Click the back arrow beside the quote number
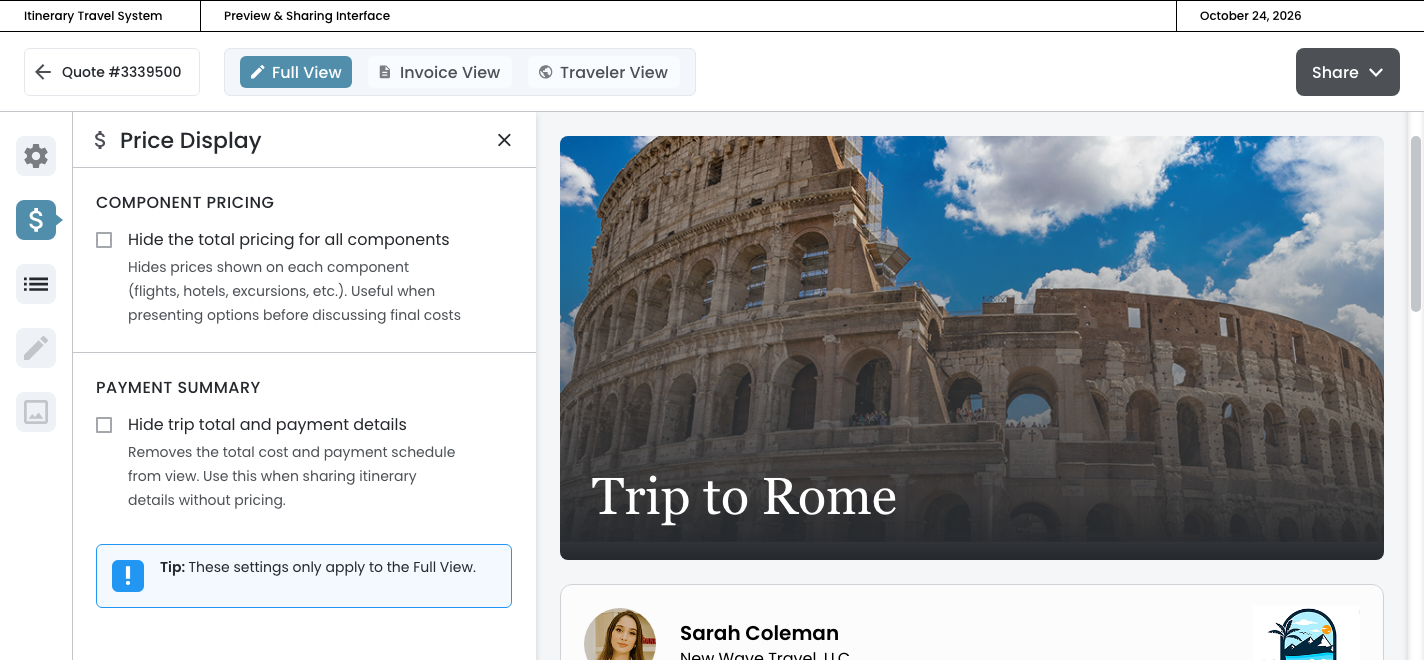1424x660 pixels. point(42,72)
